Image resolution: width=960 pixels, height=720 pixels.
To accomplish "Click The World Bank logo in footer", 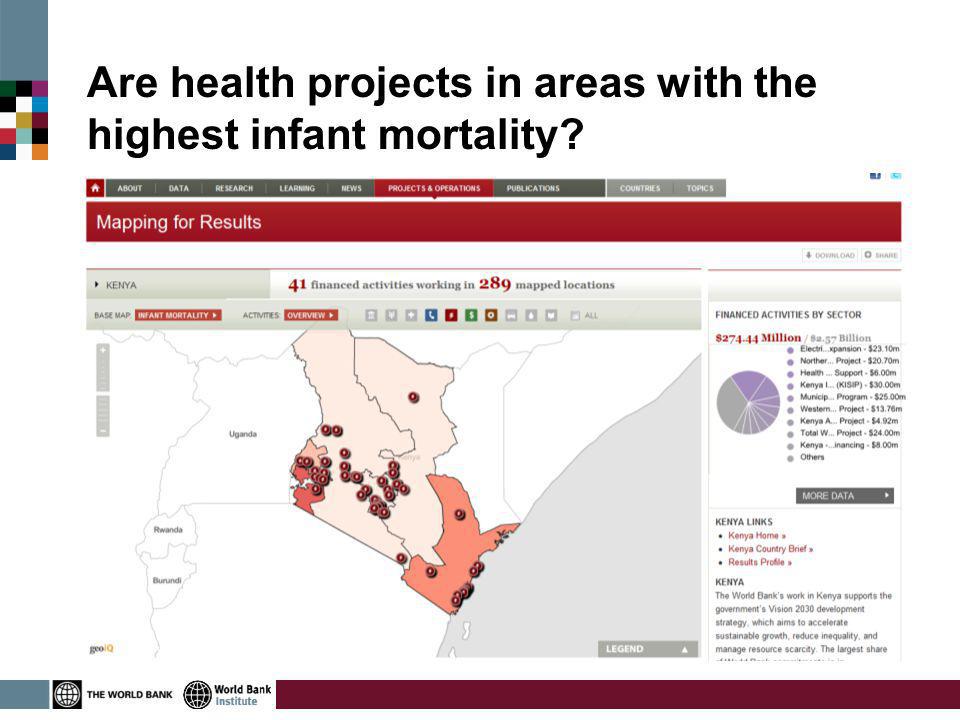I will [x=113, y=694].
